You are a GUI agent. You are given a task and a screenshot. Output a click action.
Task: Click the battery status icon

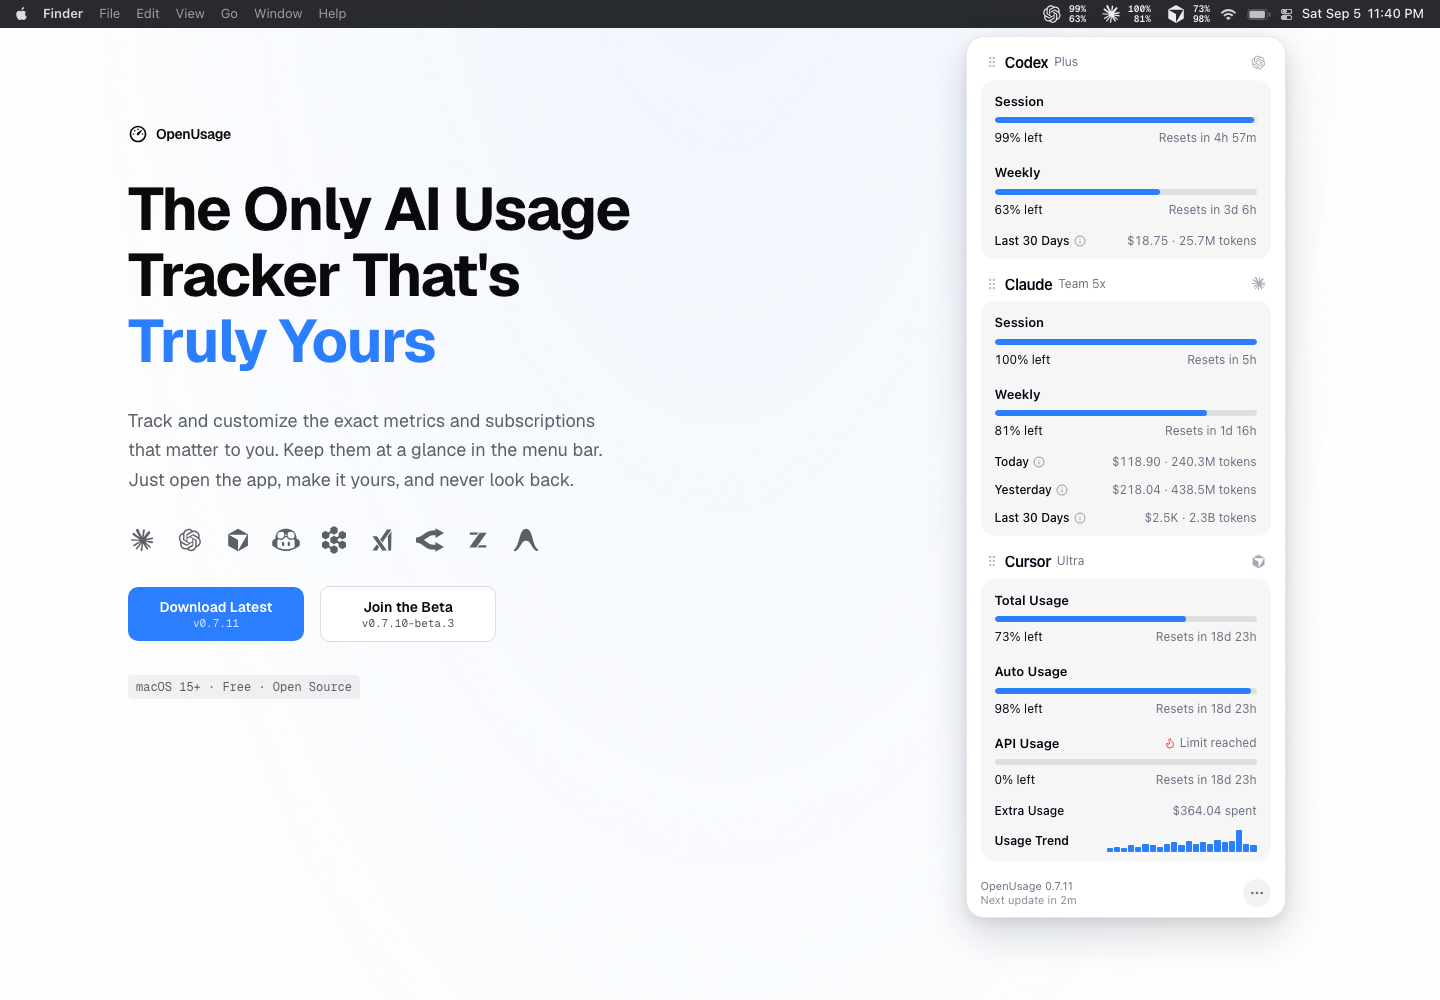(1259, 14)
